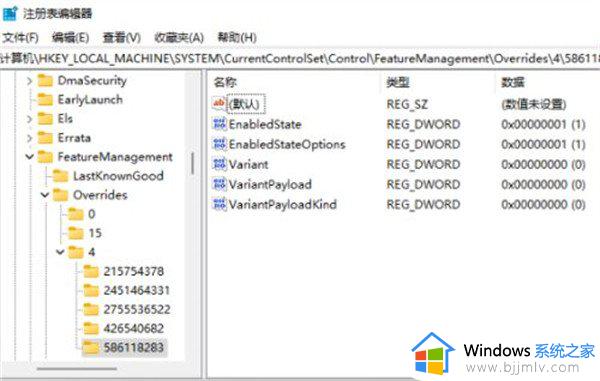
Task: Click the string icon of (默认) value
Action: (x=219, y=103)
